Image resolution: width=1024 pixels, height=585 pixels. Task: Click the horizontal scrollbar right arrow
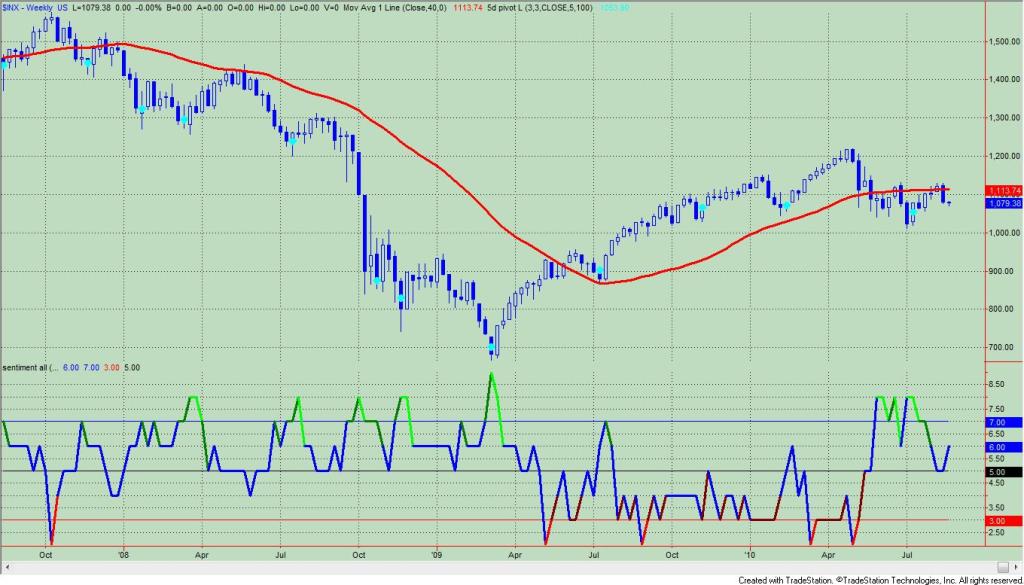[x=1016, y=567]
